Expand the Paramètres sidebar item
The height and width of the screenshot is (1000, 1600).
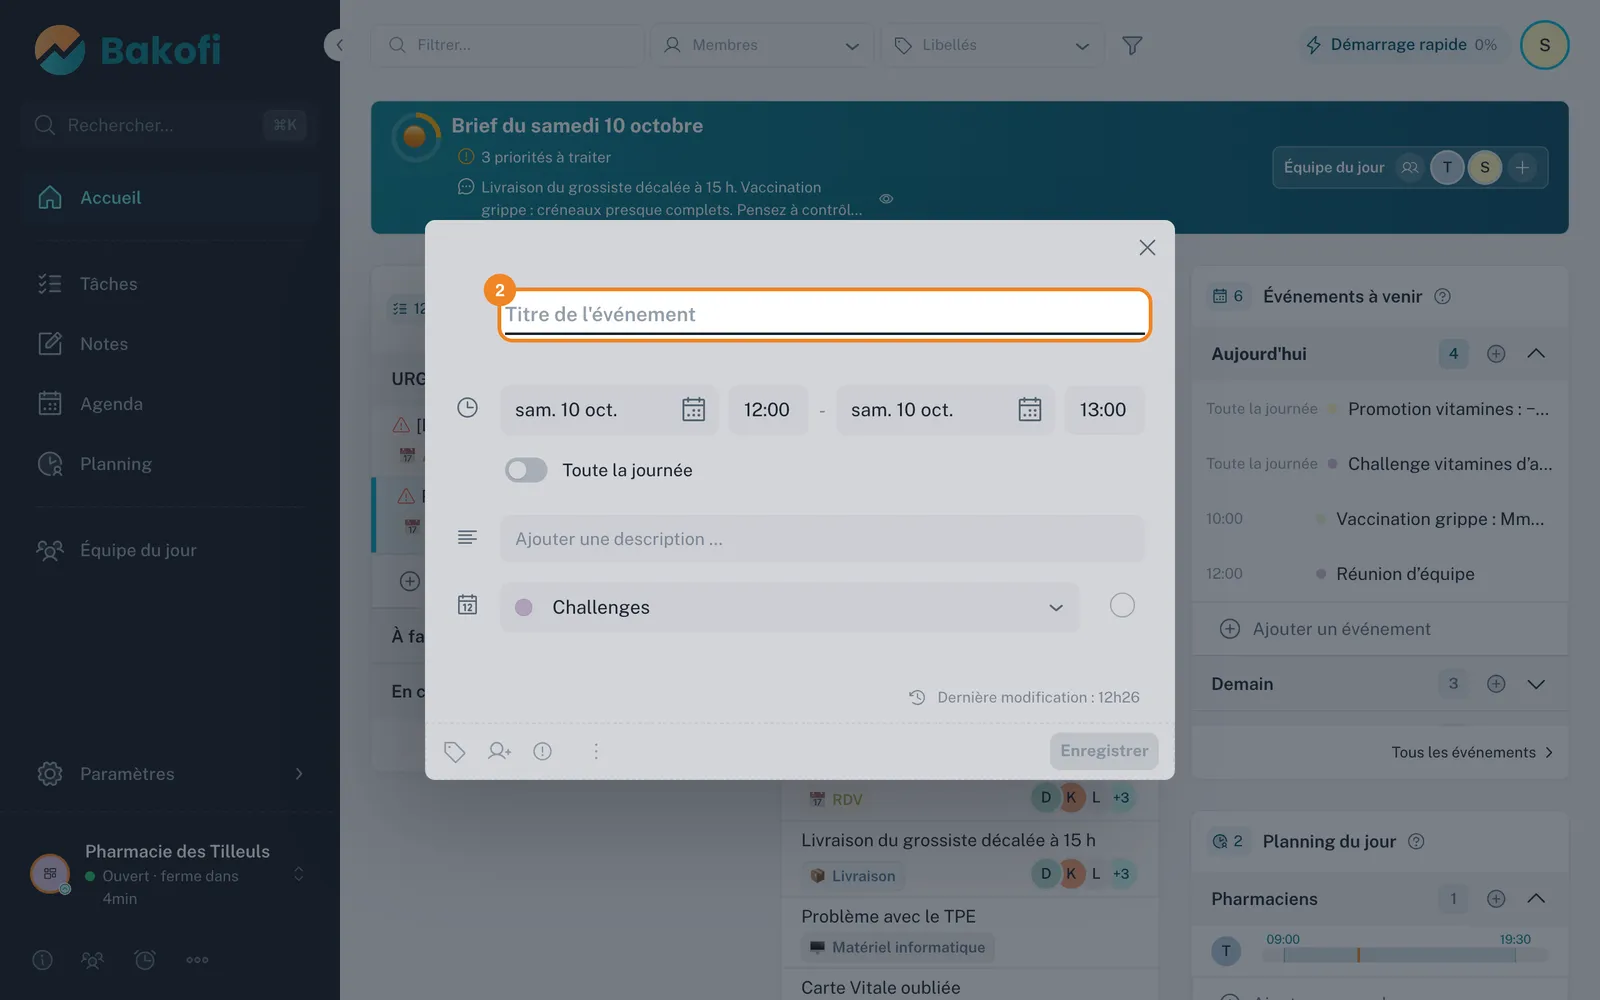[170, 774]
